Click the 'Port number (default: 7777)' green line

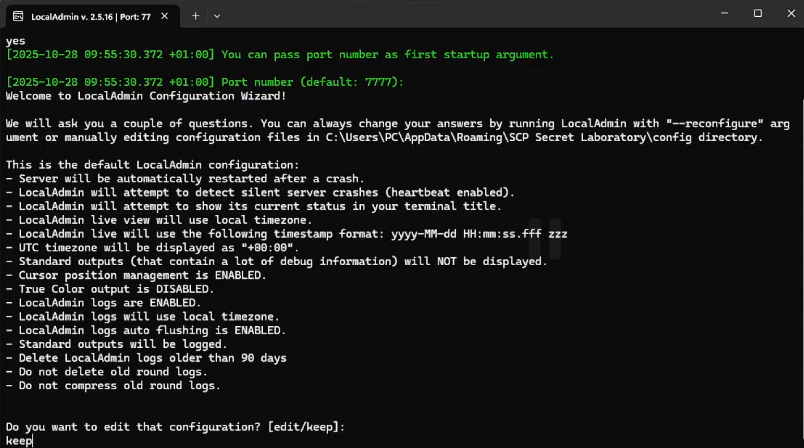[x=312, y=82]
